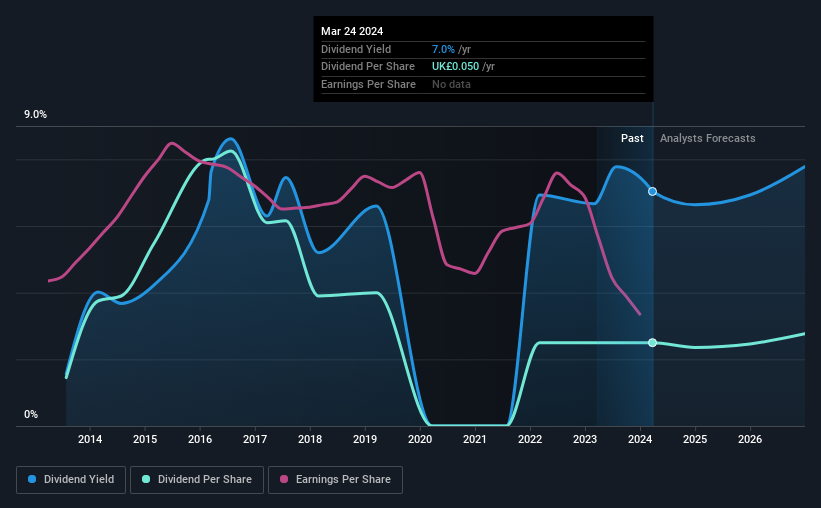821x508 pixels.
Task: Click the 2015 x-axis label
Action: pyautogui.click(x=145, y=439)
